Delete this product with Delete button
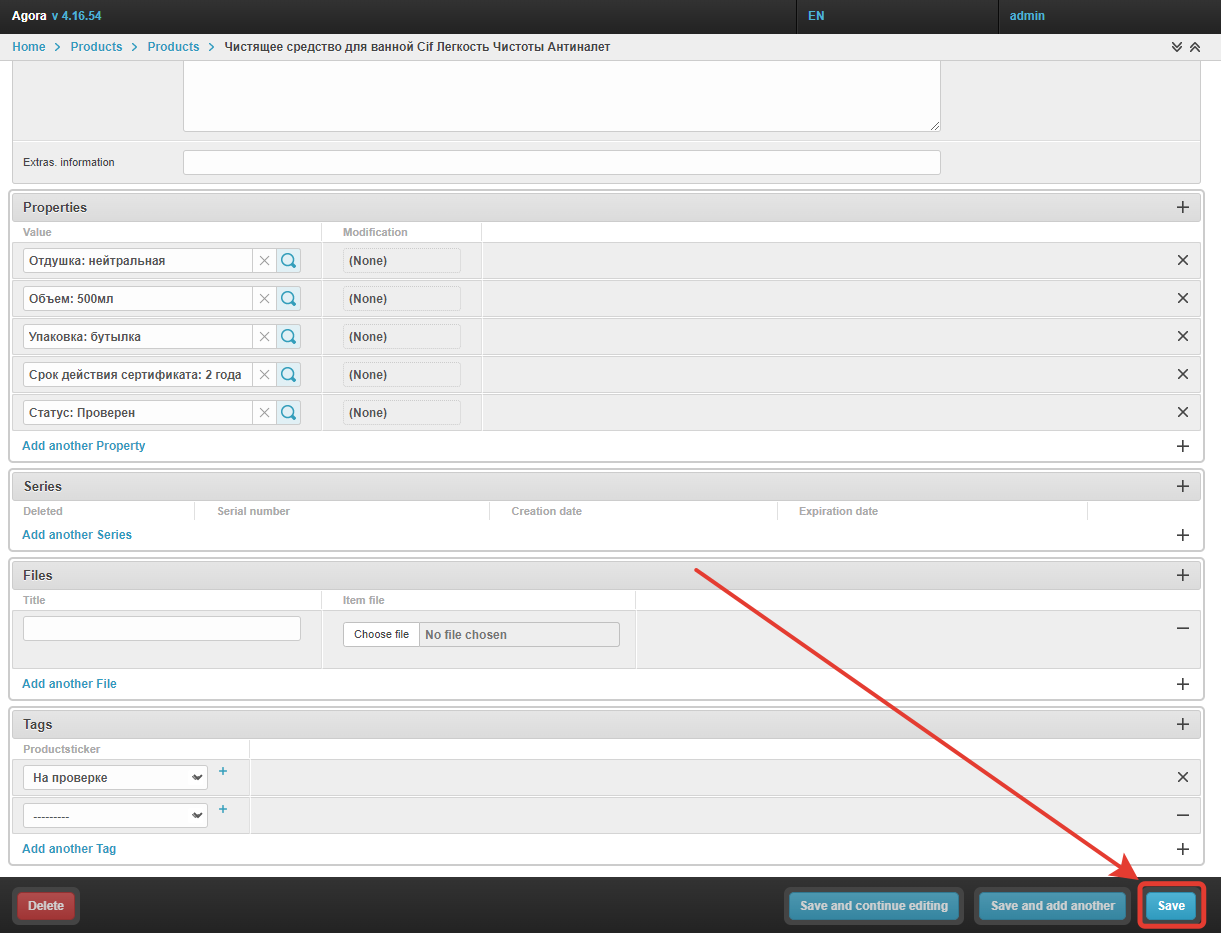Viewport: 1221px width, 933px height. coord(46,906)
